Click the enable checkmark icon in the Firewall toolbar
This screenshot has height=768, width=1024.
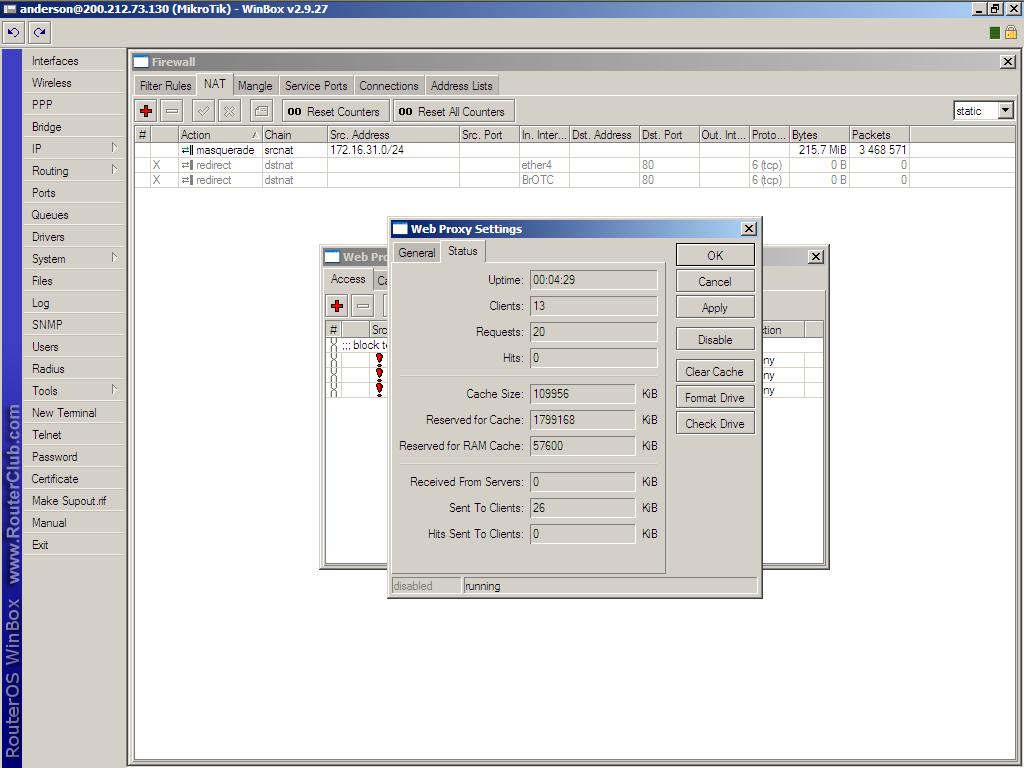coord(203,111)
